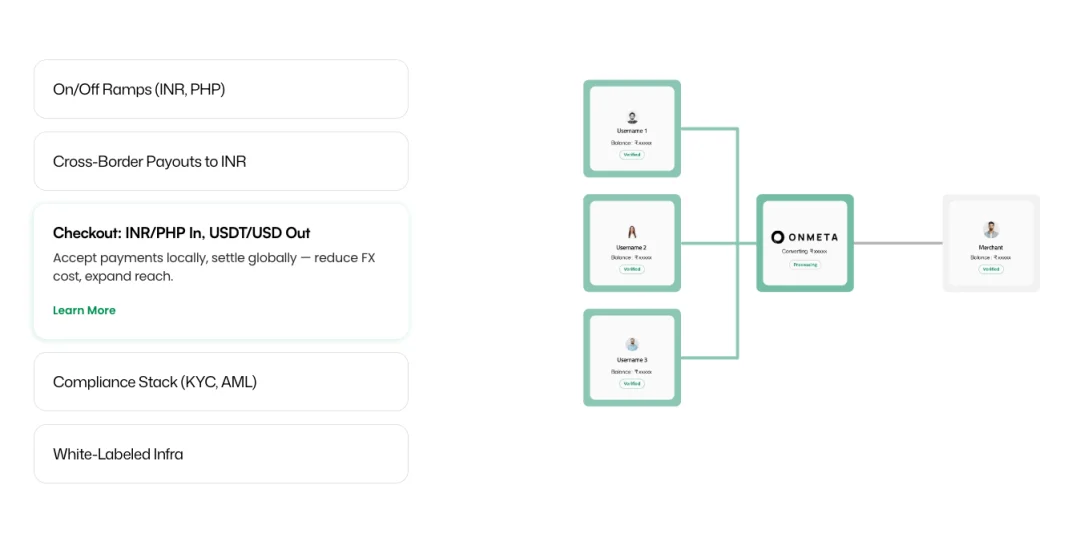
Task: Click the Merchant card's Verified badge
Action: click(990, 269)
